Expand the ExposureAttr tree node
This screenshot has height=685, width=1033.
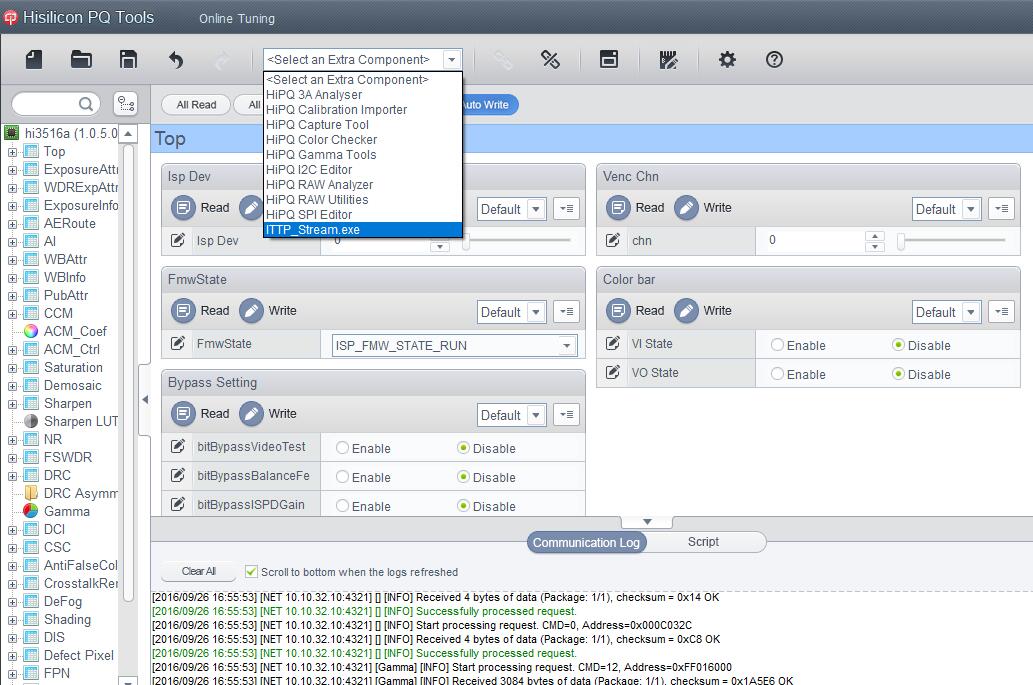[x=12, y=170]
